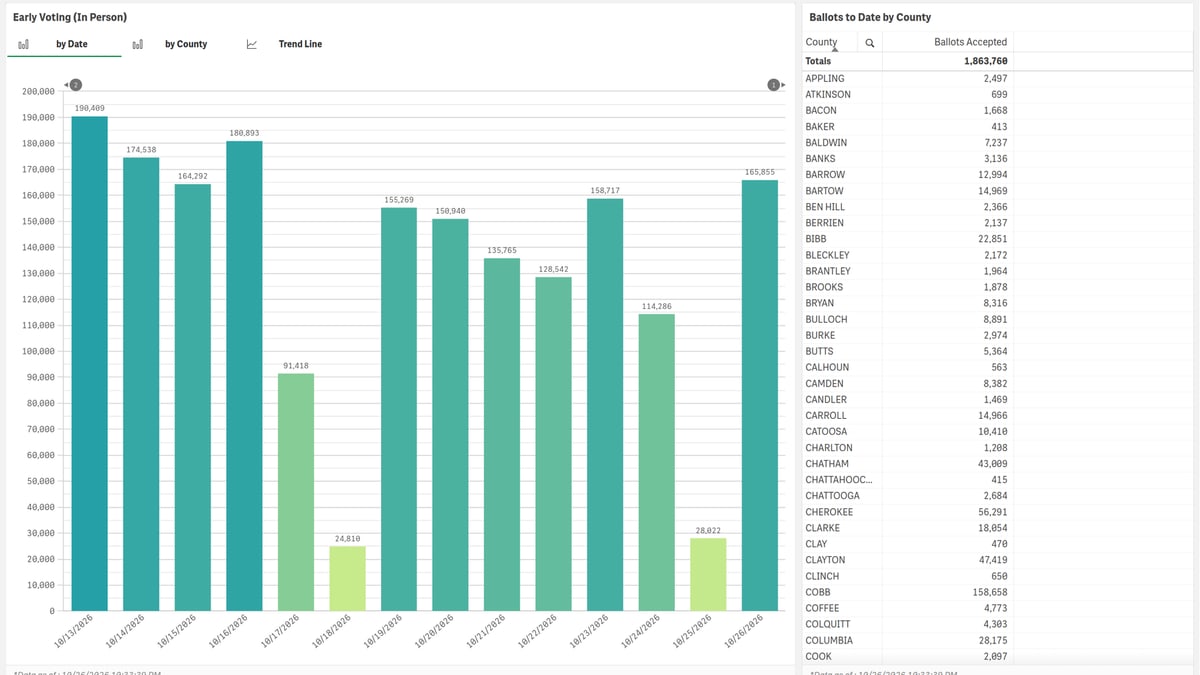This screenshot has width=1200, height=675.
Task: Select the 10/26/2026 bar with 165,855
Action: coord(760,395)
